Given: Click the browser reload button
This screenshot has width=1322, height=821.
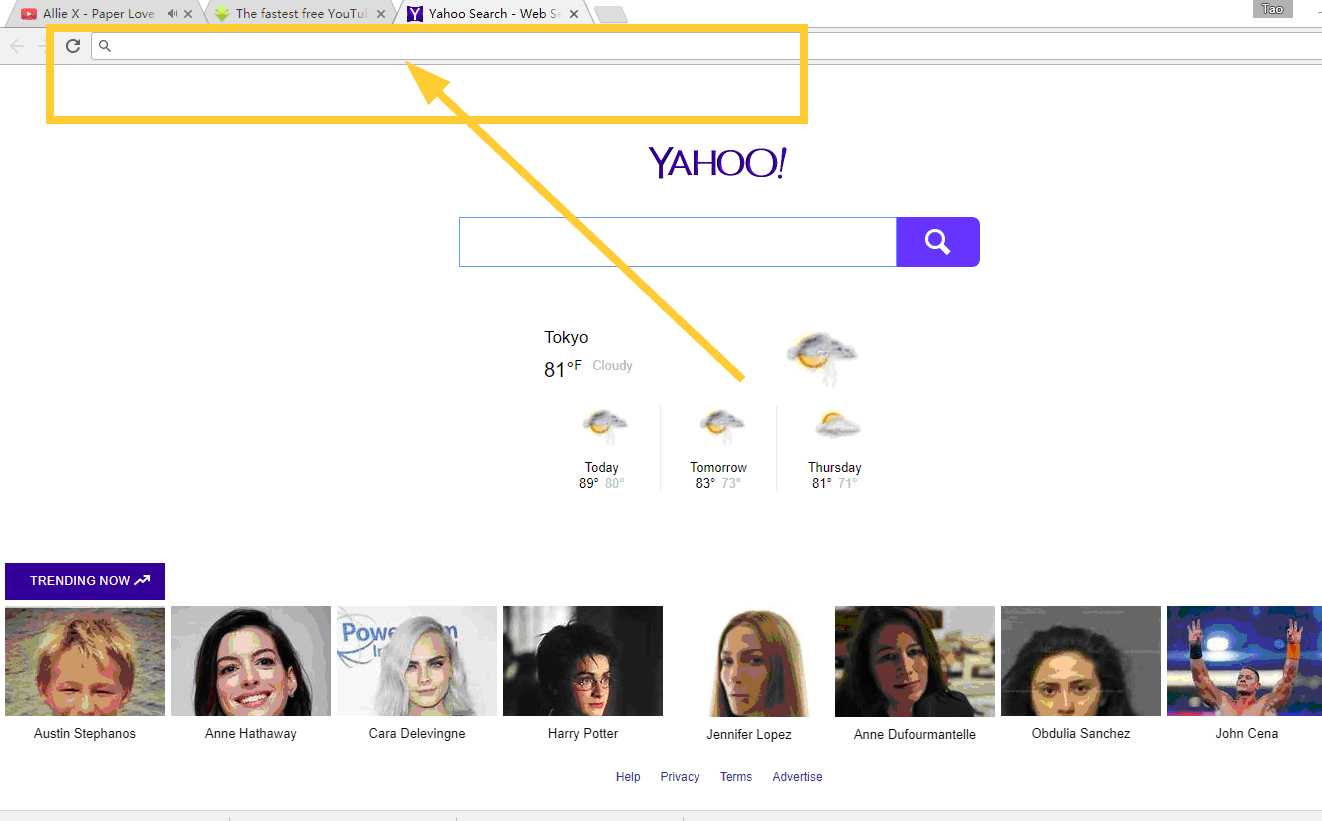Looking at the screenshot, I should [73, 46].
